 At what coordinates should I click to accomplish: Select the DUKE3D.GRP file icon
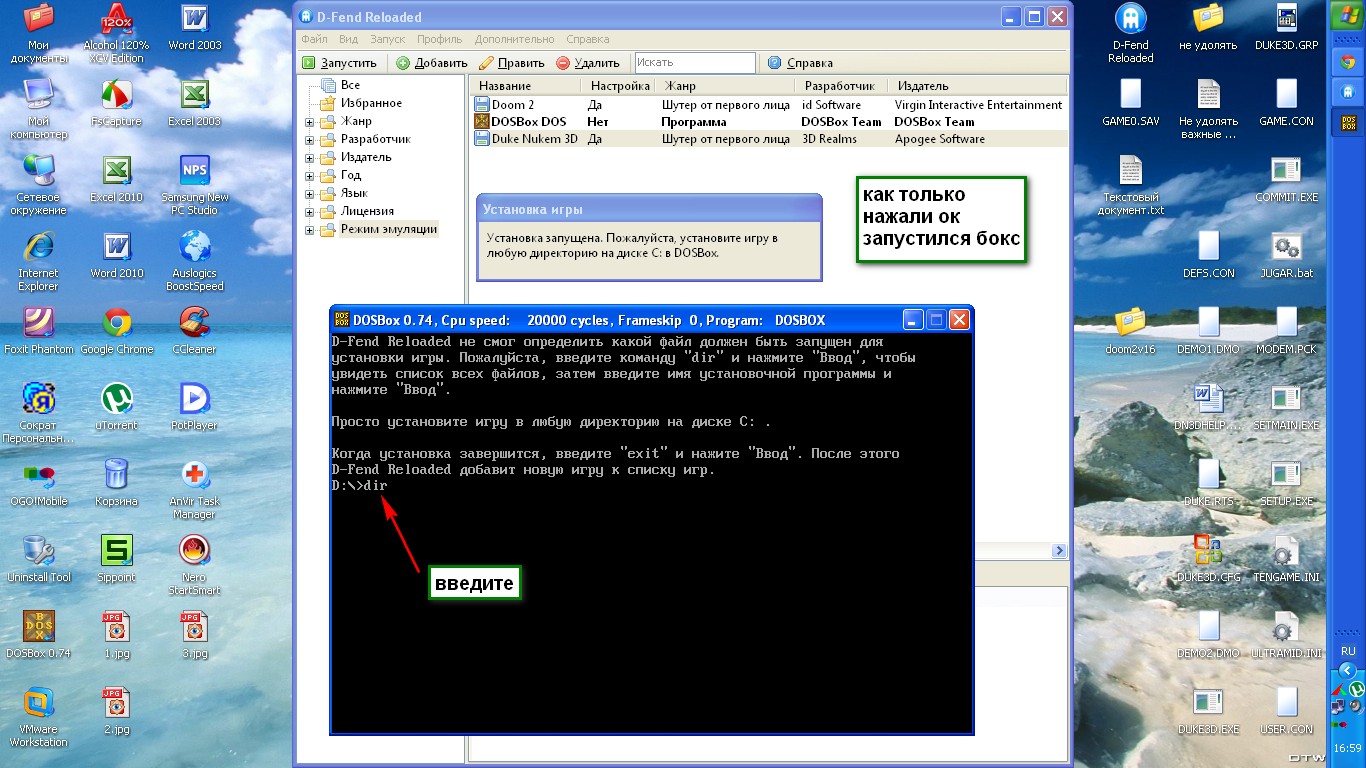click(1286, 20)
